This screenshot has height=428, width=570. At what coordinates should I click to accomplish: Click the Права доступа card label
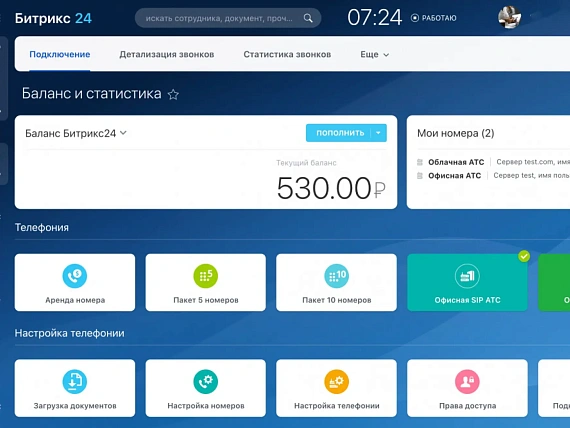click(x=467, y=406)
